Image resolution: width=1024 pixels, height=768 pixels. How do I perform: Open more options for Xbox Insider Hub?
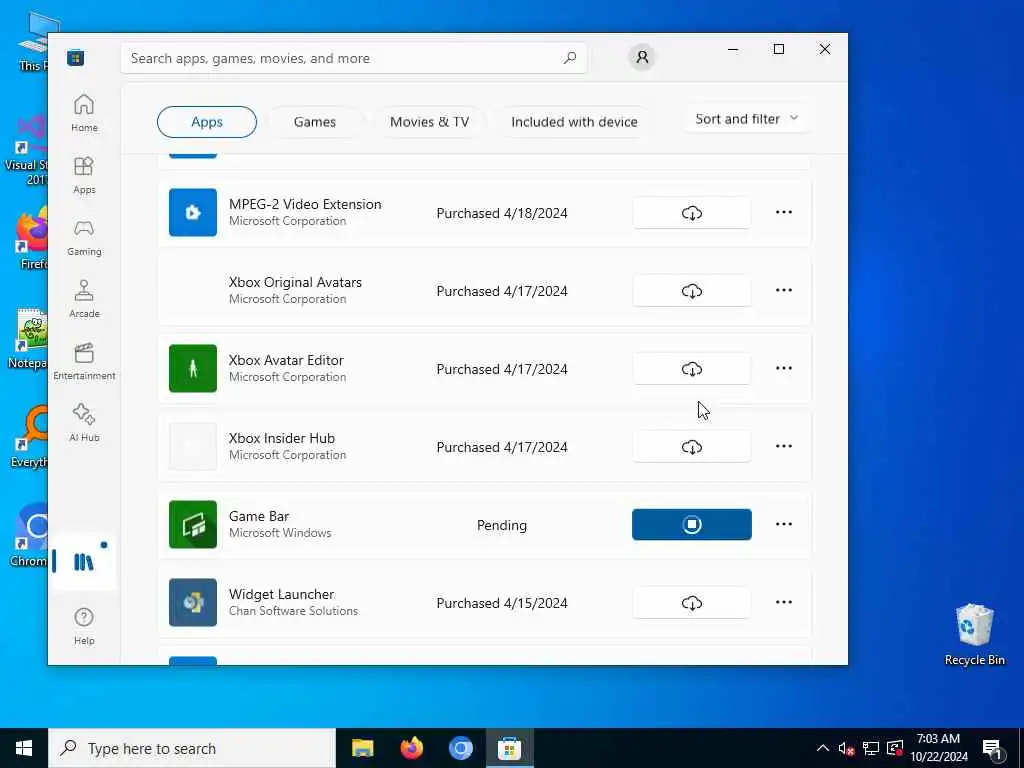click(784, 446)
